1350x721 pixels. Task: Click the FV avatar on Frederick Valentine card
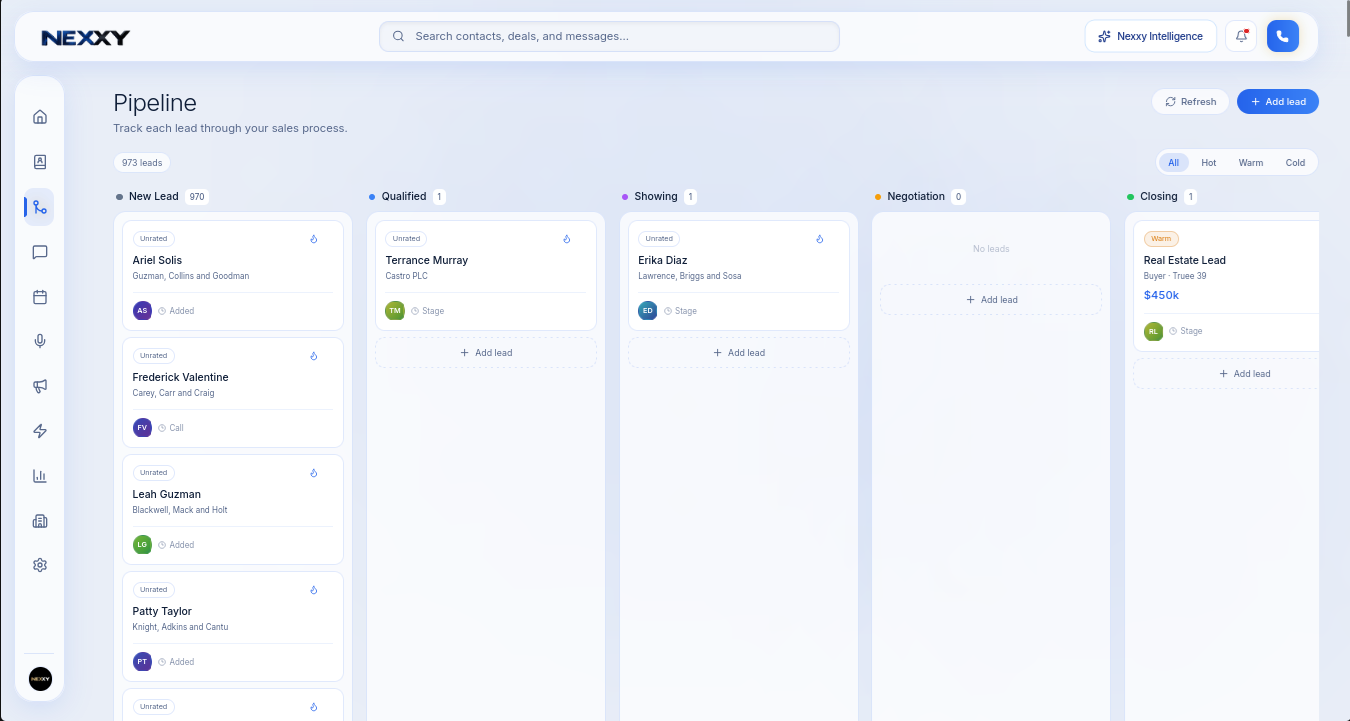click(x=143, y=428)
